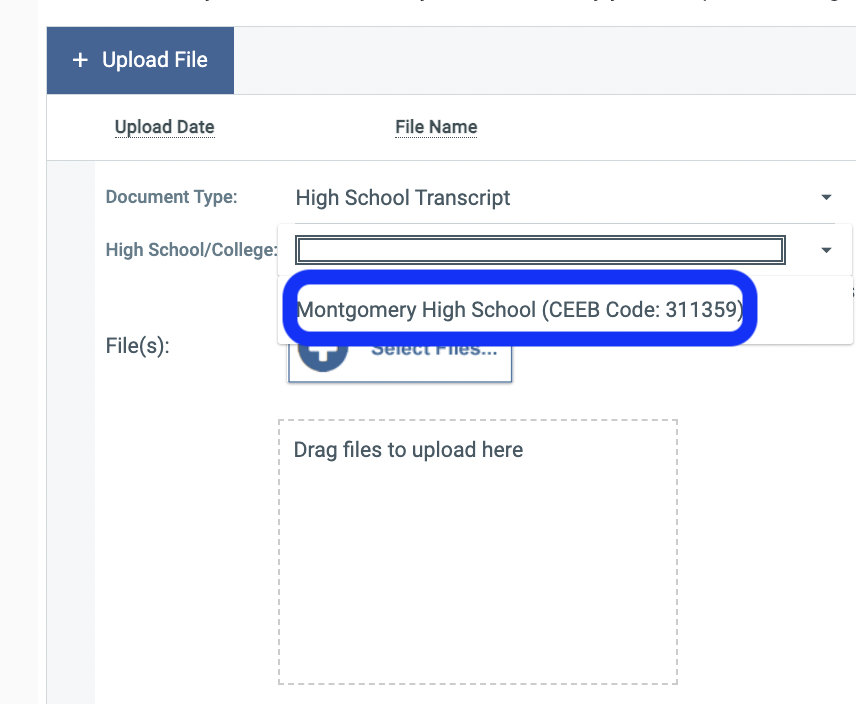Choose Montgomery High School (CEEB Code: 311359)

(x=520, y=310)
